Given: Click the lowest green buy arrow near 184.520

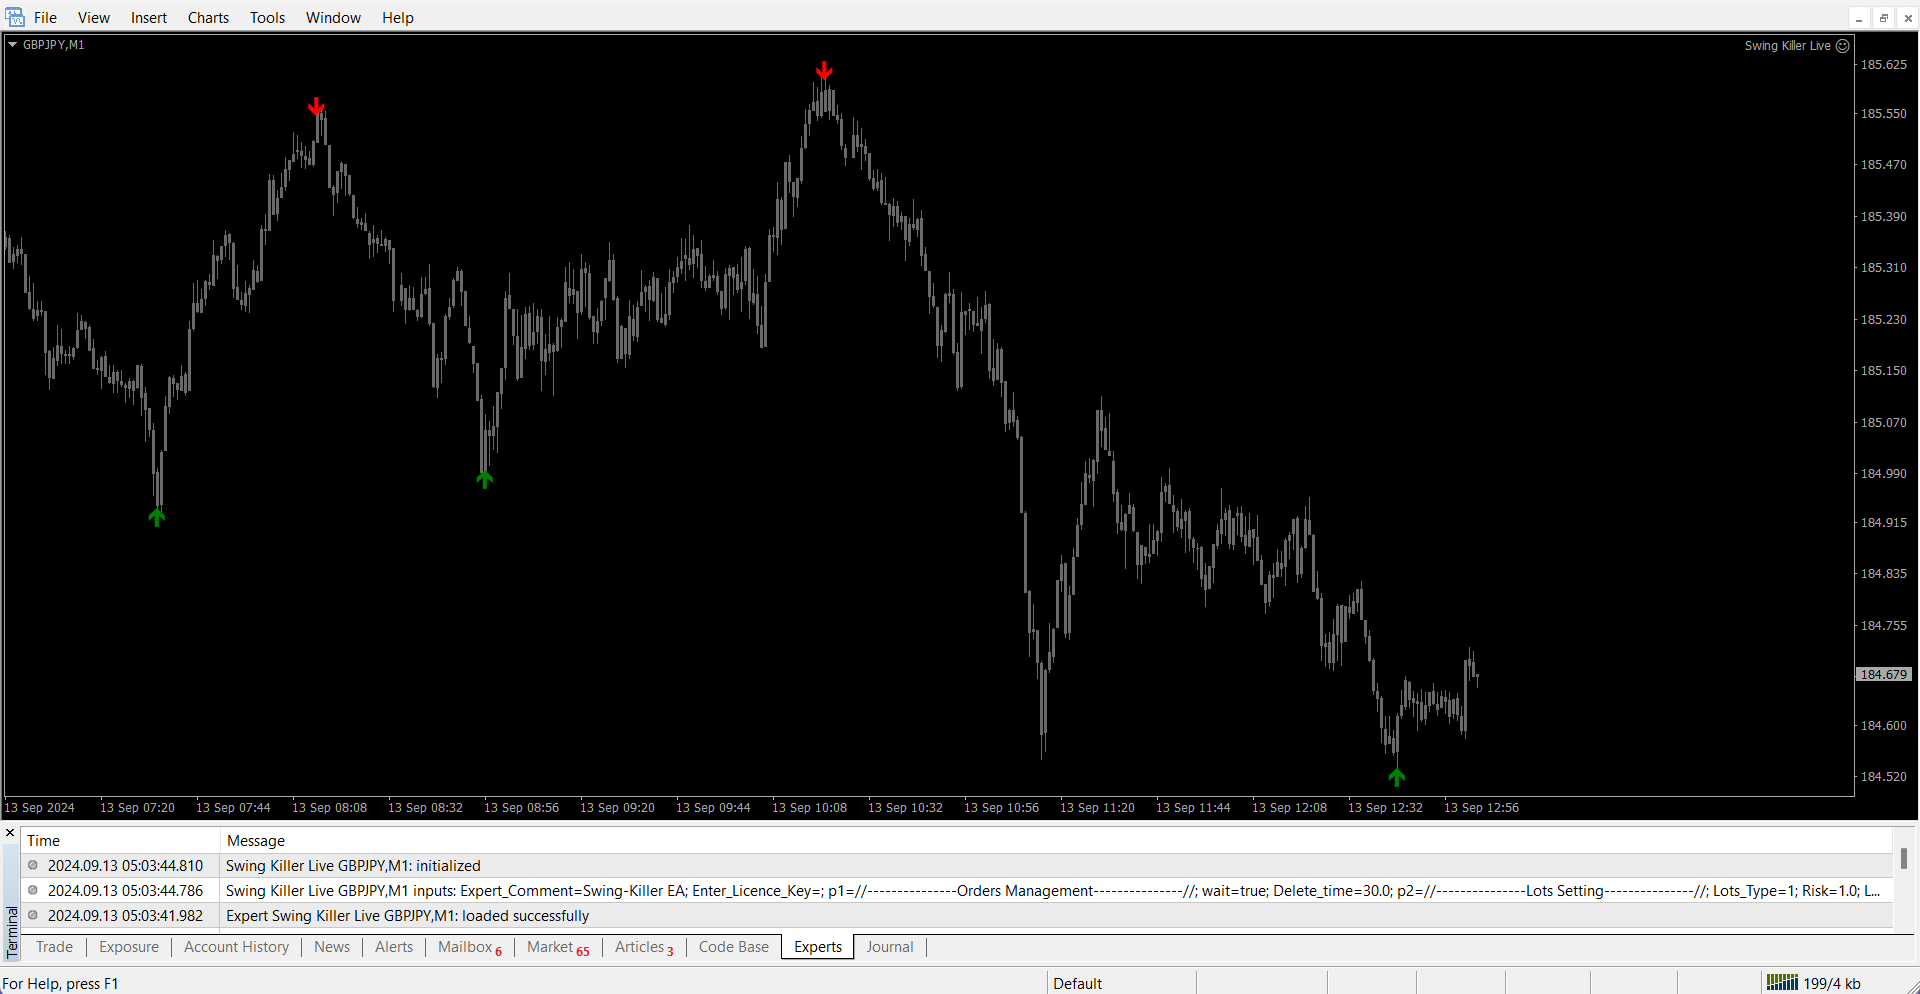Looking at the screenshot, I should click(x=1397, y=777).
